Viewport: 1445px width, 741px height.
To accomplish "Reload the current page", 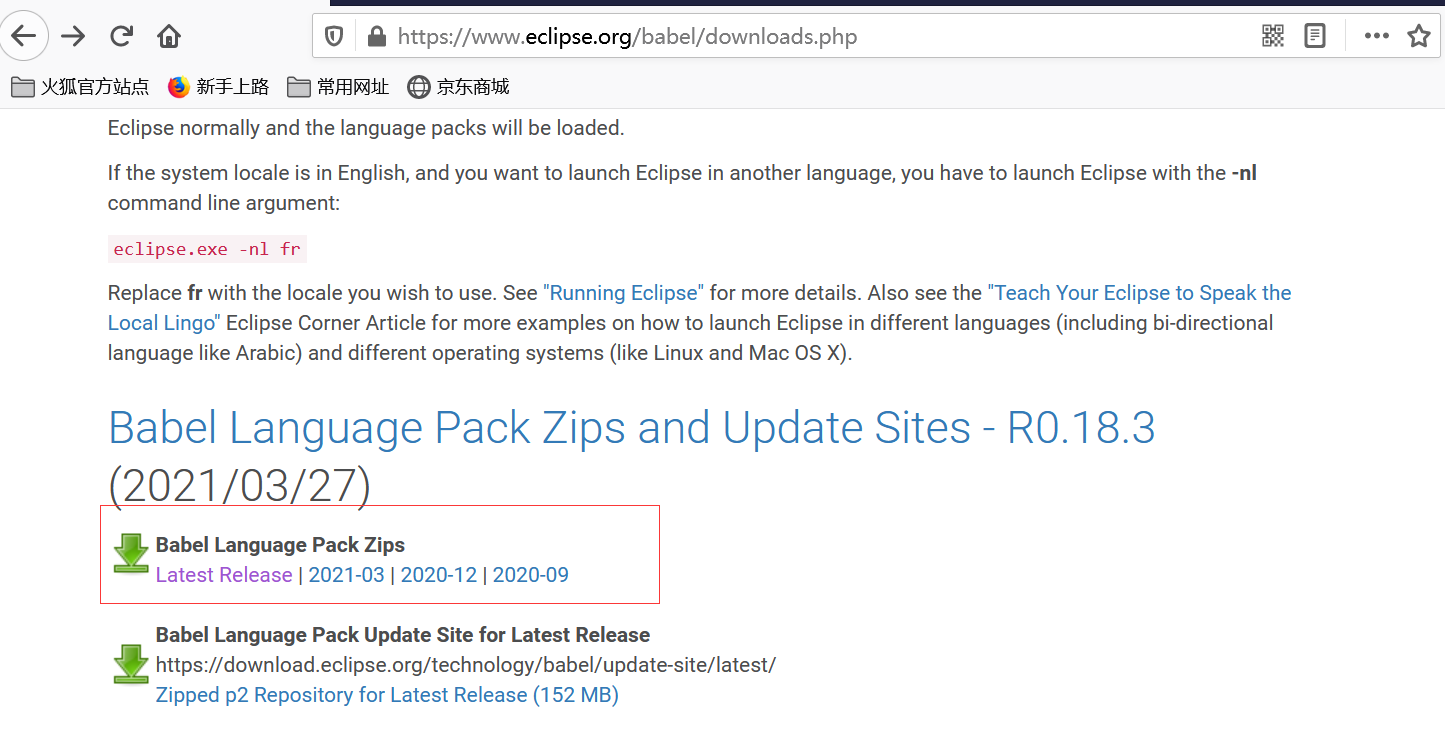I will point(122,37).
